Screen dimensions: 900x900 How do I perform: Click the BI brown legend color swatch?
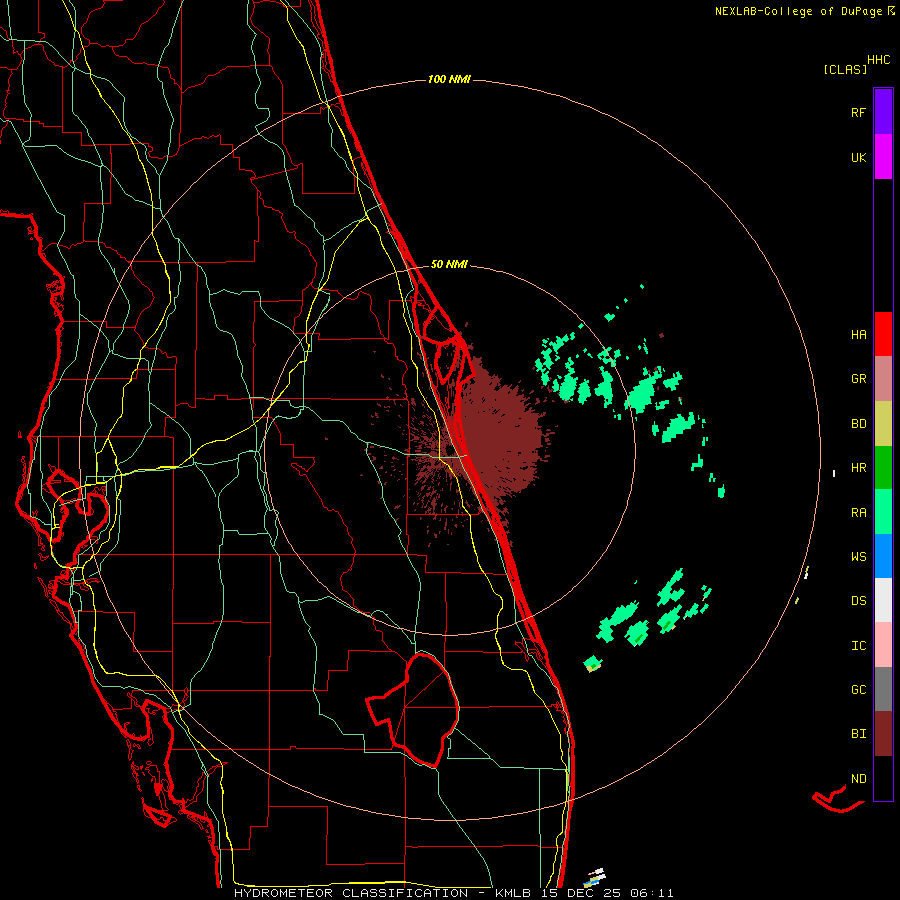[x=883, y=734]
